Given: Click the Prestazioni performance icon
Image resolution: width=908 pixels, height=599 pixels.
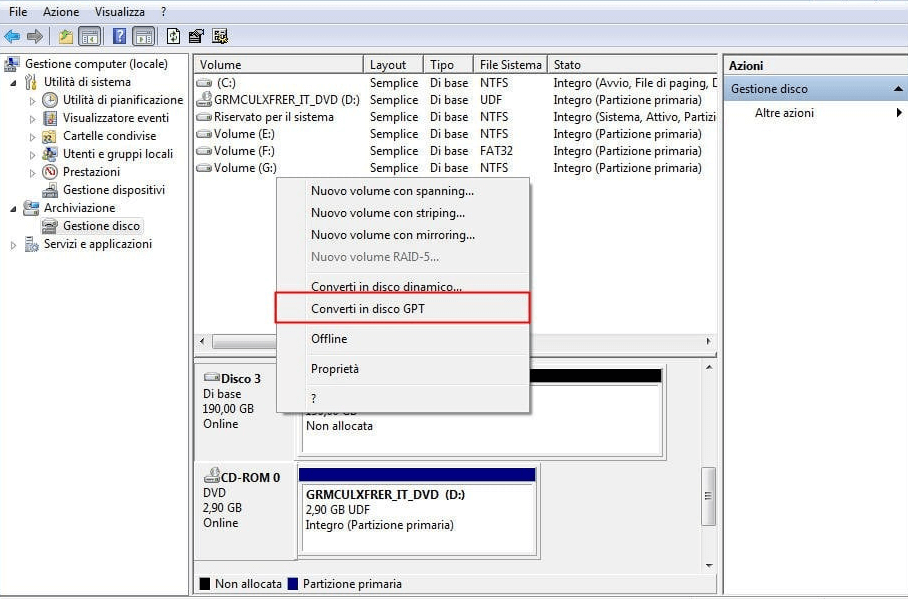Looking at the screenshot, I should [50, 171].
